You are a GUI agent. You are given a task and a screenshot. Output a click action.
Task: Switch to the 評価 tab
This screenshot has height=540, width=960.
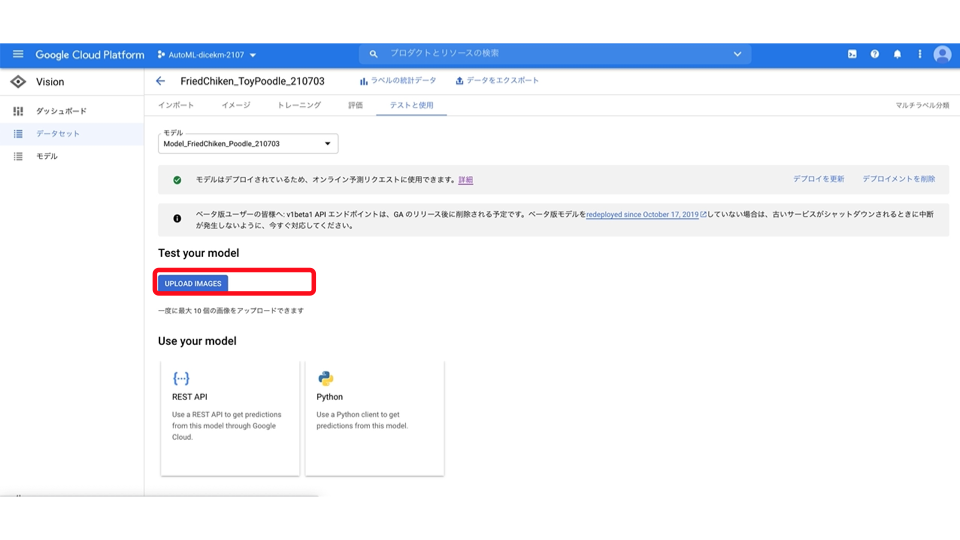[356, 105]
